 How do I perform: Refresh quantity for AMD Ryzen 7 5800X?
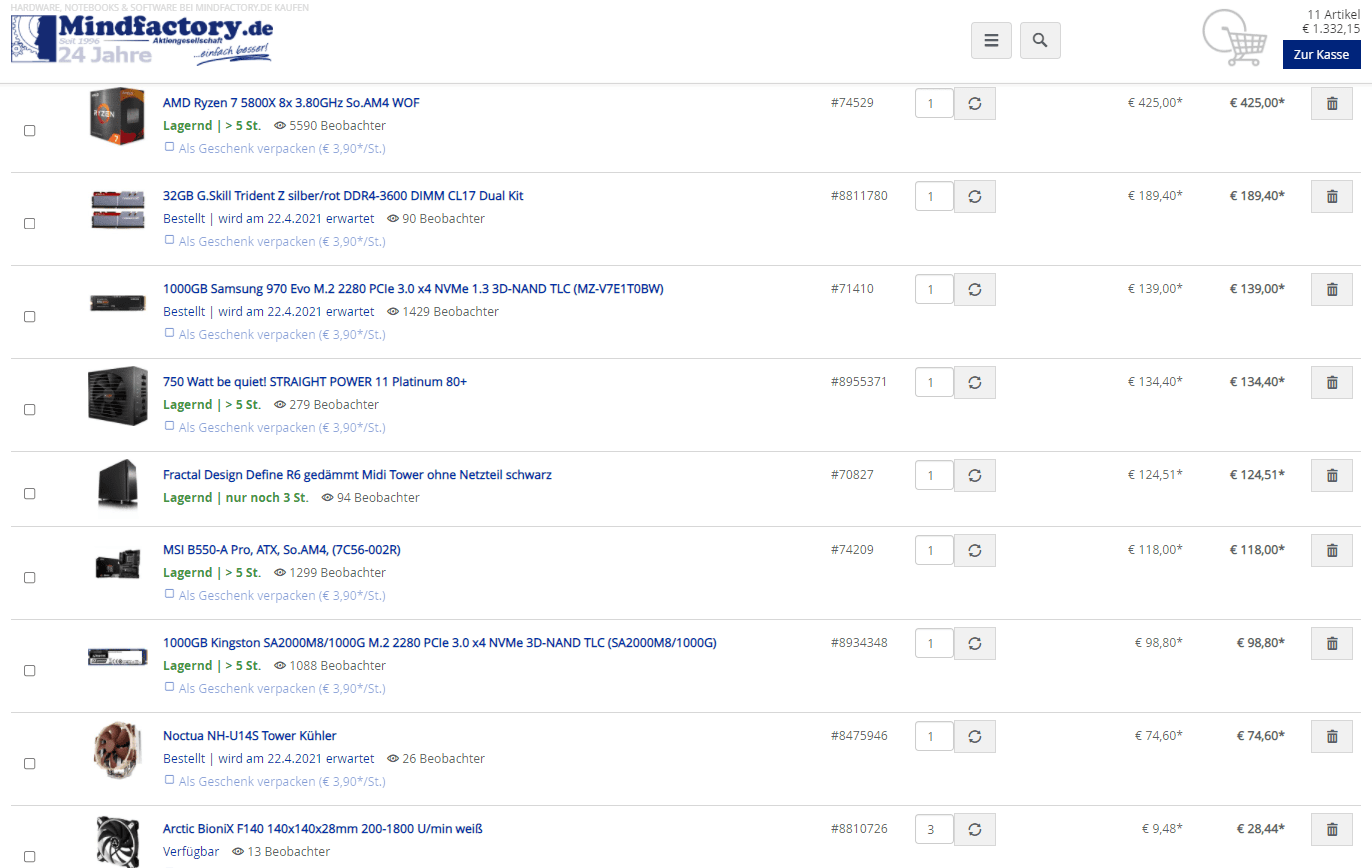coord(975,103)
